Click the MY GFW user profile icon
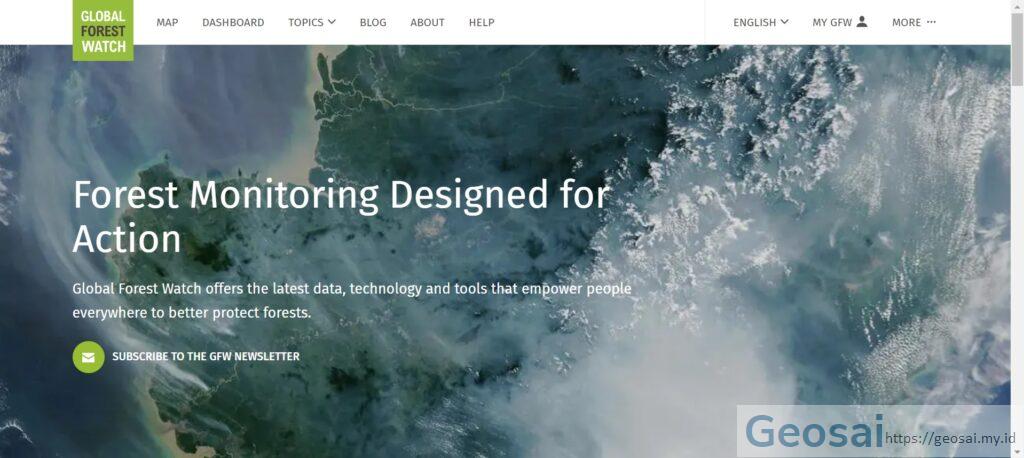Image resolution: width=1024 pixels, height=458 pixels. 862,22
